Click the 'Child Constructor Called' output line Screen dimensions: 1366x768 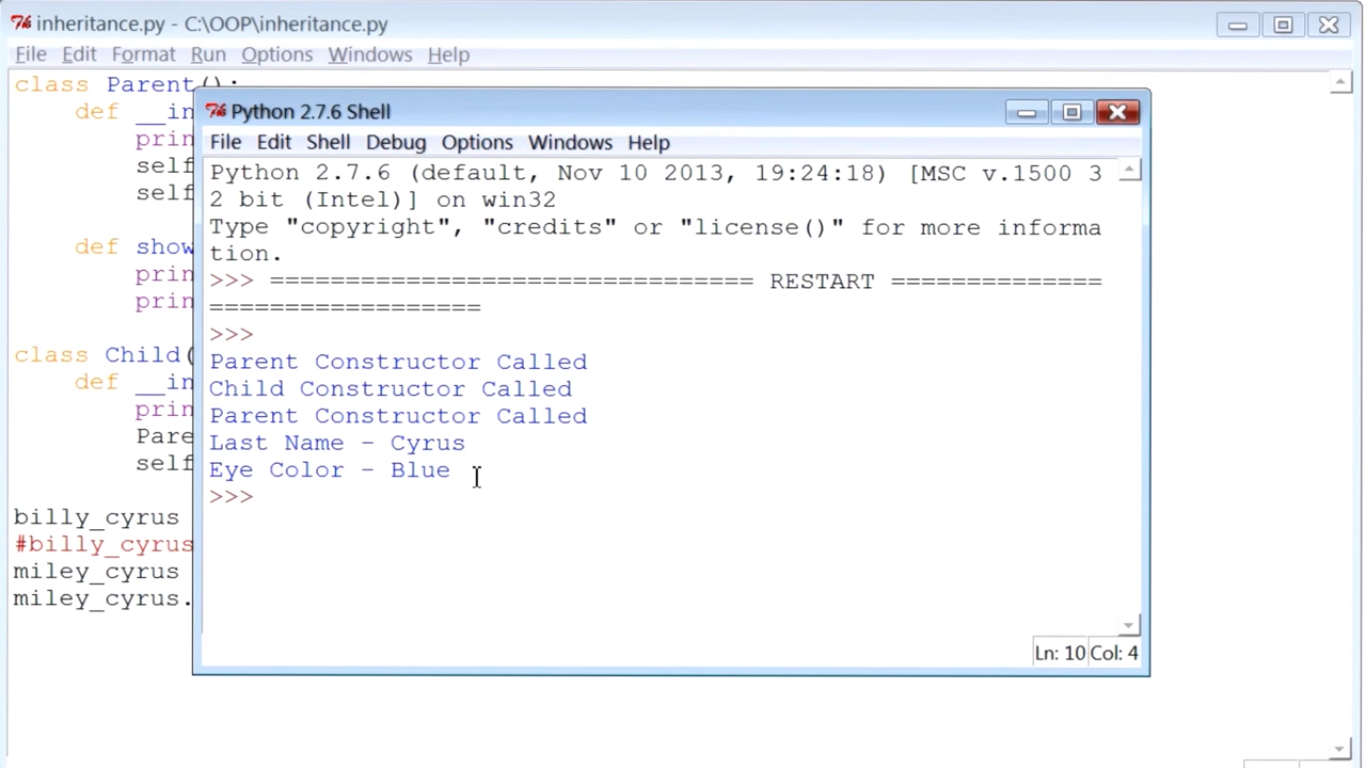click(390, 389)
